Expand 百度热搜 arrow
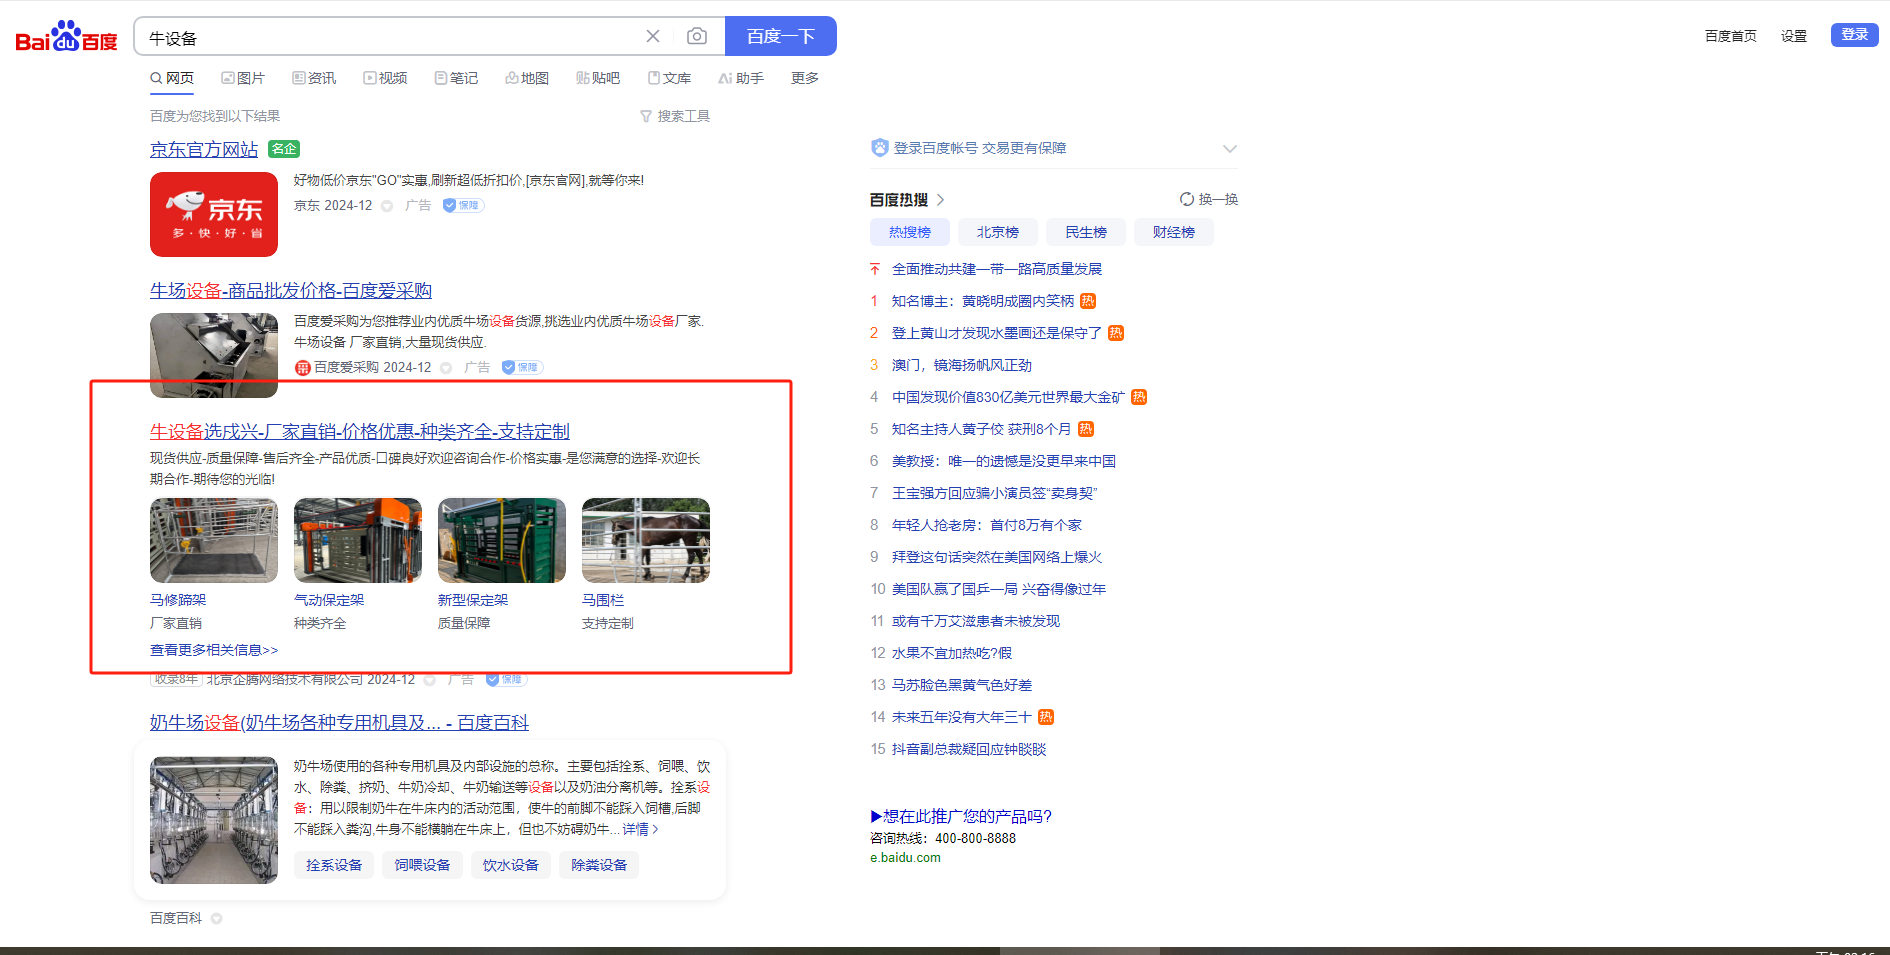Image resolution: width=1890 pixels, height=955 pixels. pyautogui.click(x=940, y=200)
